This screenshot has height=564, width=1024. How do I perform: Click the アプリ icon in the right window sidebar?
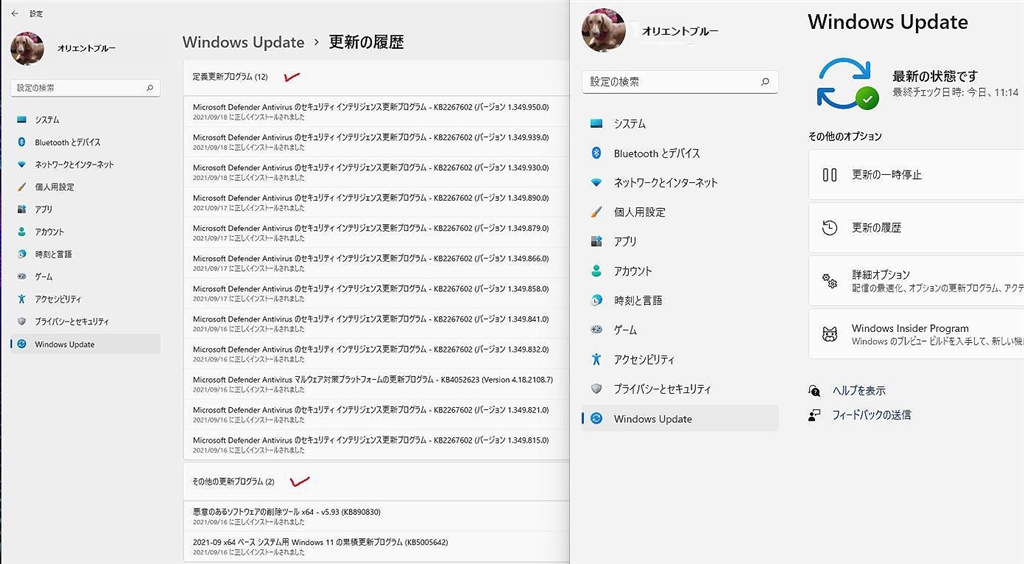[596, 241]
